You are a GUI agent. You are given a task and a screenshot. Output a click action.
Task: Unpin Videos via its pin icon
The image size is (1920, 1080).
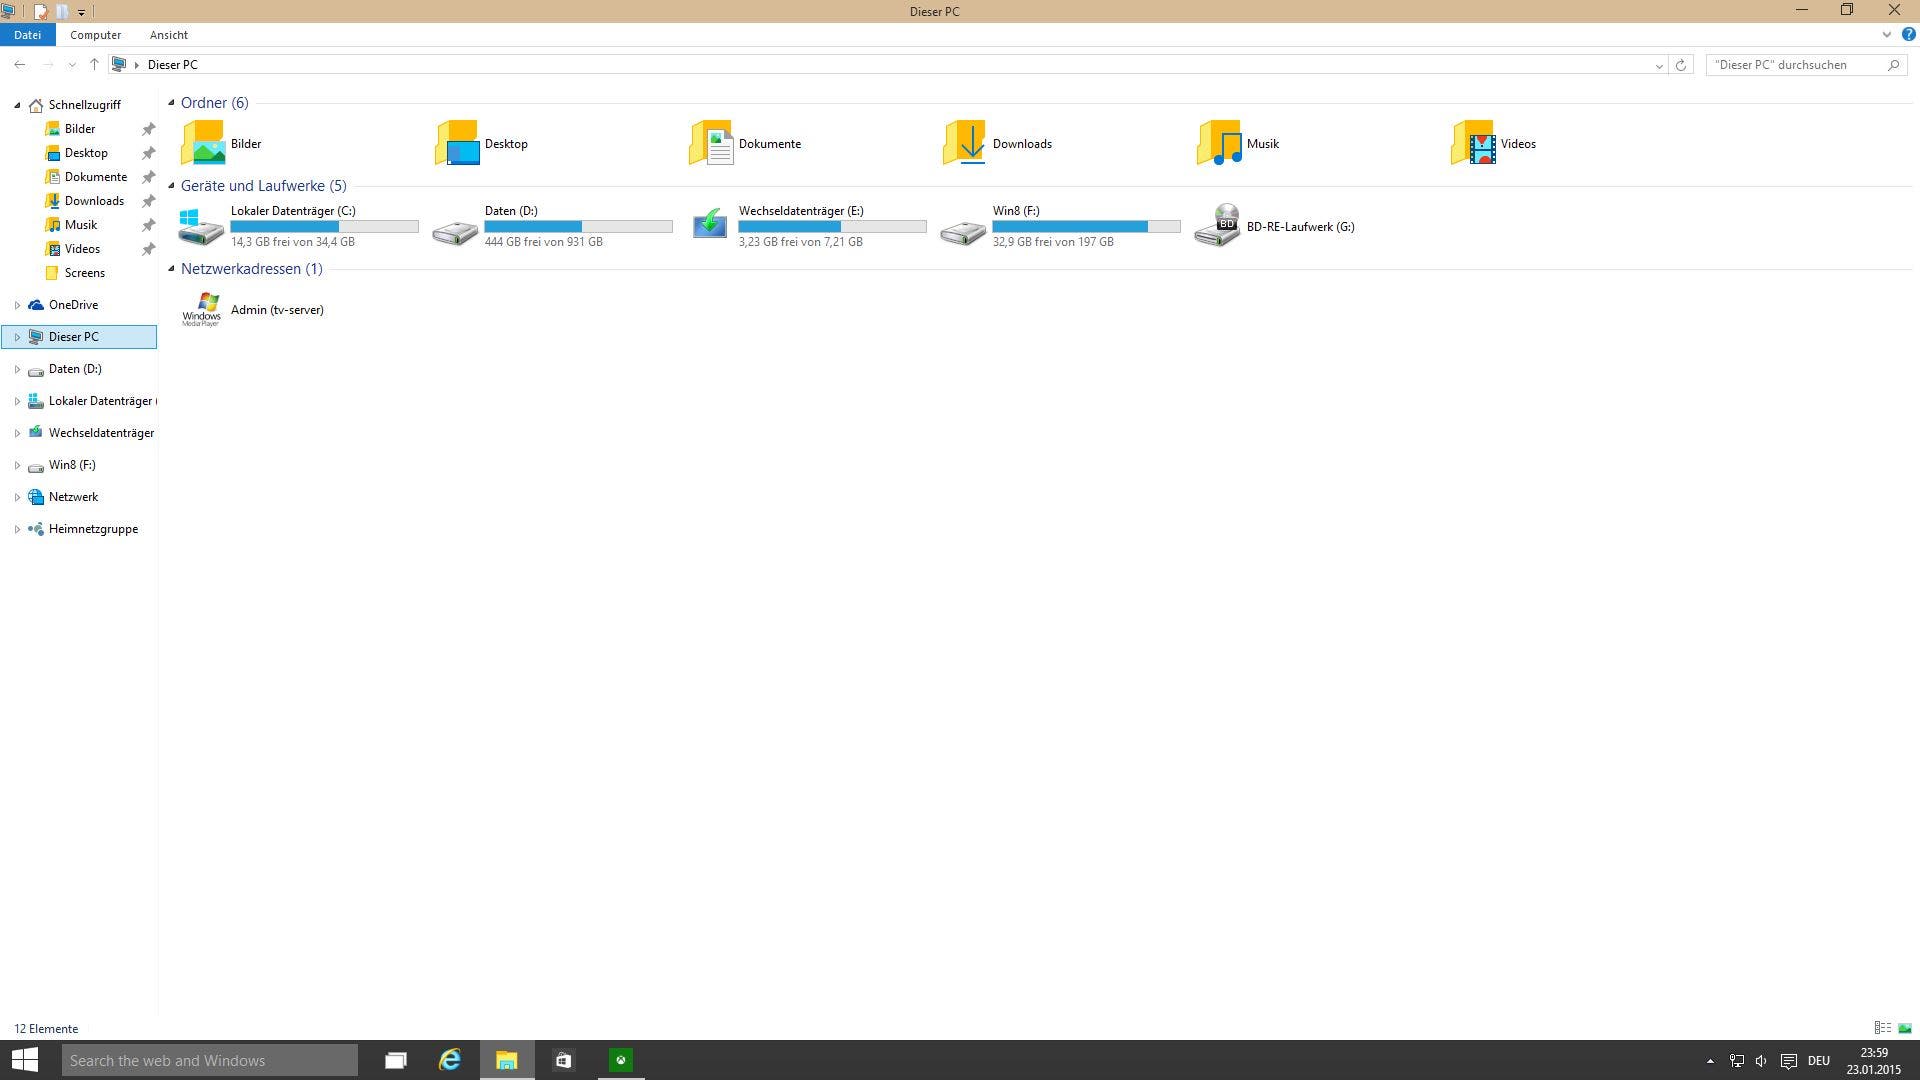tap(148, 249)
